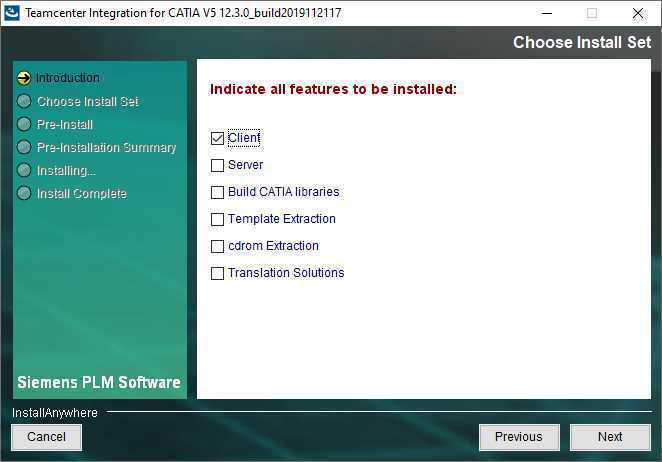
Task: Cancel the installation
Action: pos(46,437)
